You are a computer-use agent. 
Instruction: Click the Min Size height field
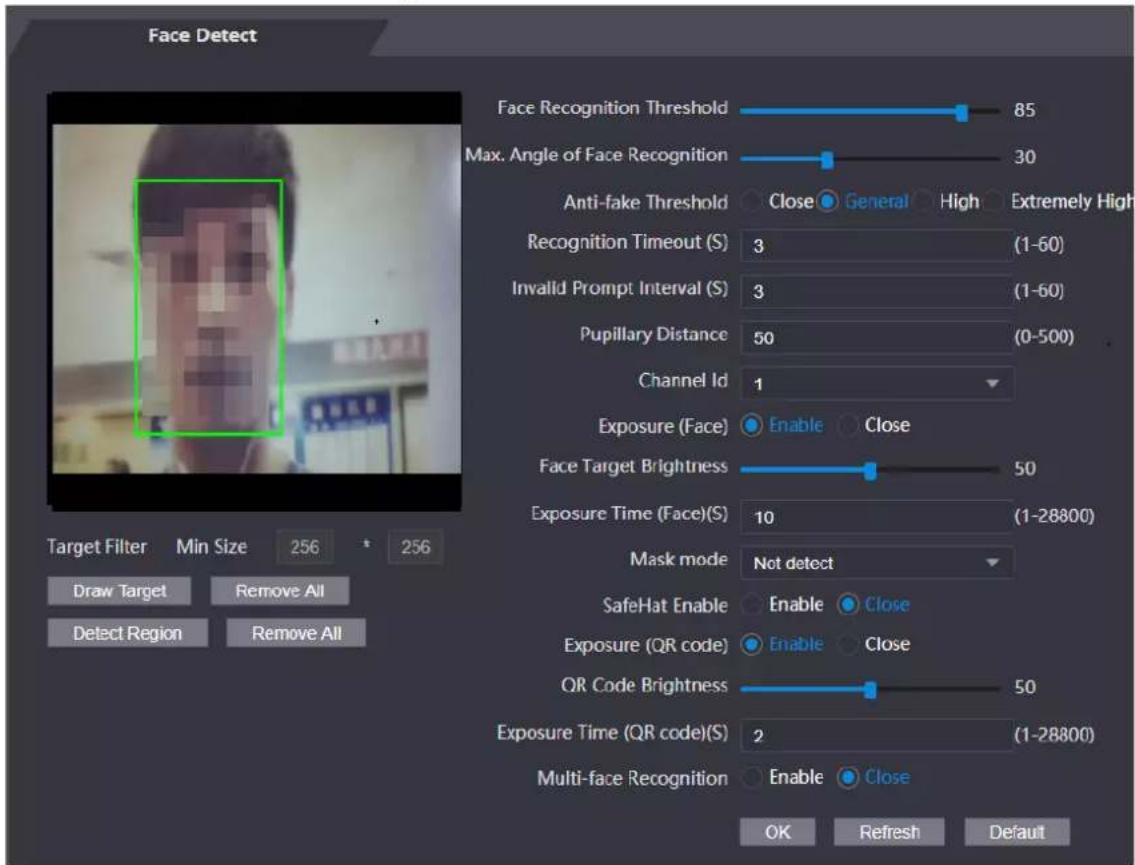pos(415,547)
